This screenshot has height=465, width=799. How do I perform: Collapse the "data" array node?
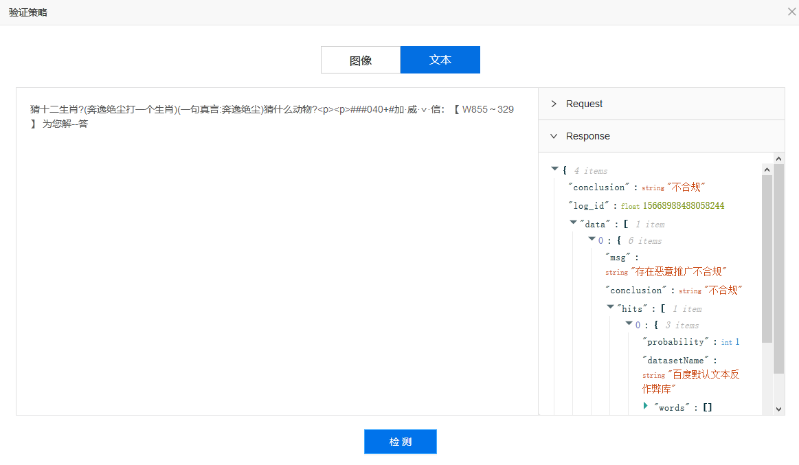click(573, 222)
